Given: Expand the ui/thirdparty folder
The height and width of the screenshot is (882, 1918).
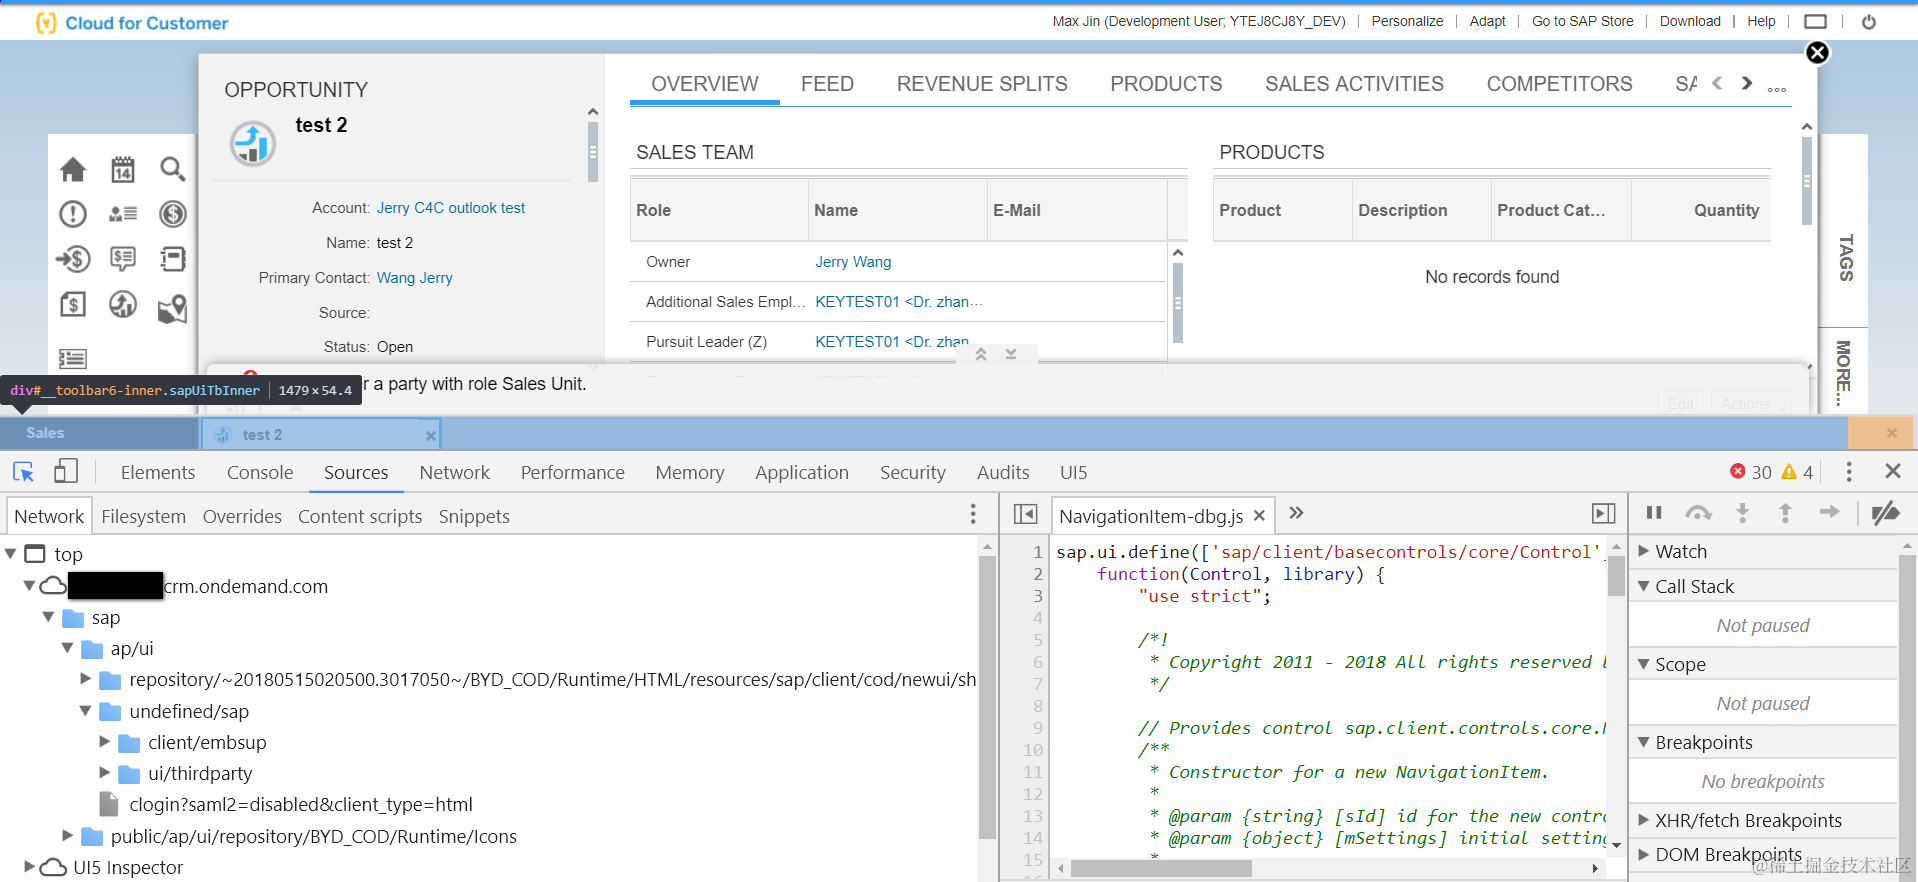Looking at the screenshot, I should point(105,773).
